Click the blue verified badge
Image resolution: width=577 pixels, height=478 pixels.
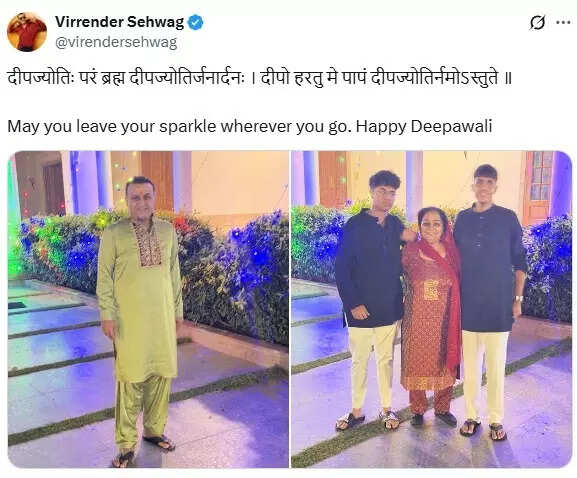pyautogui.click(x=195, y=23)
